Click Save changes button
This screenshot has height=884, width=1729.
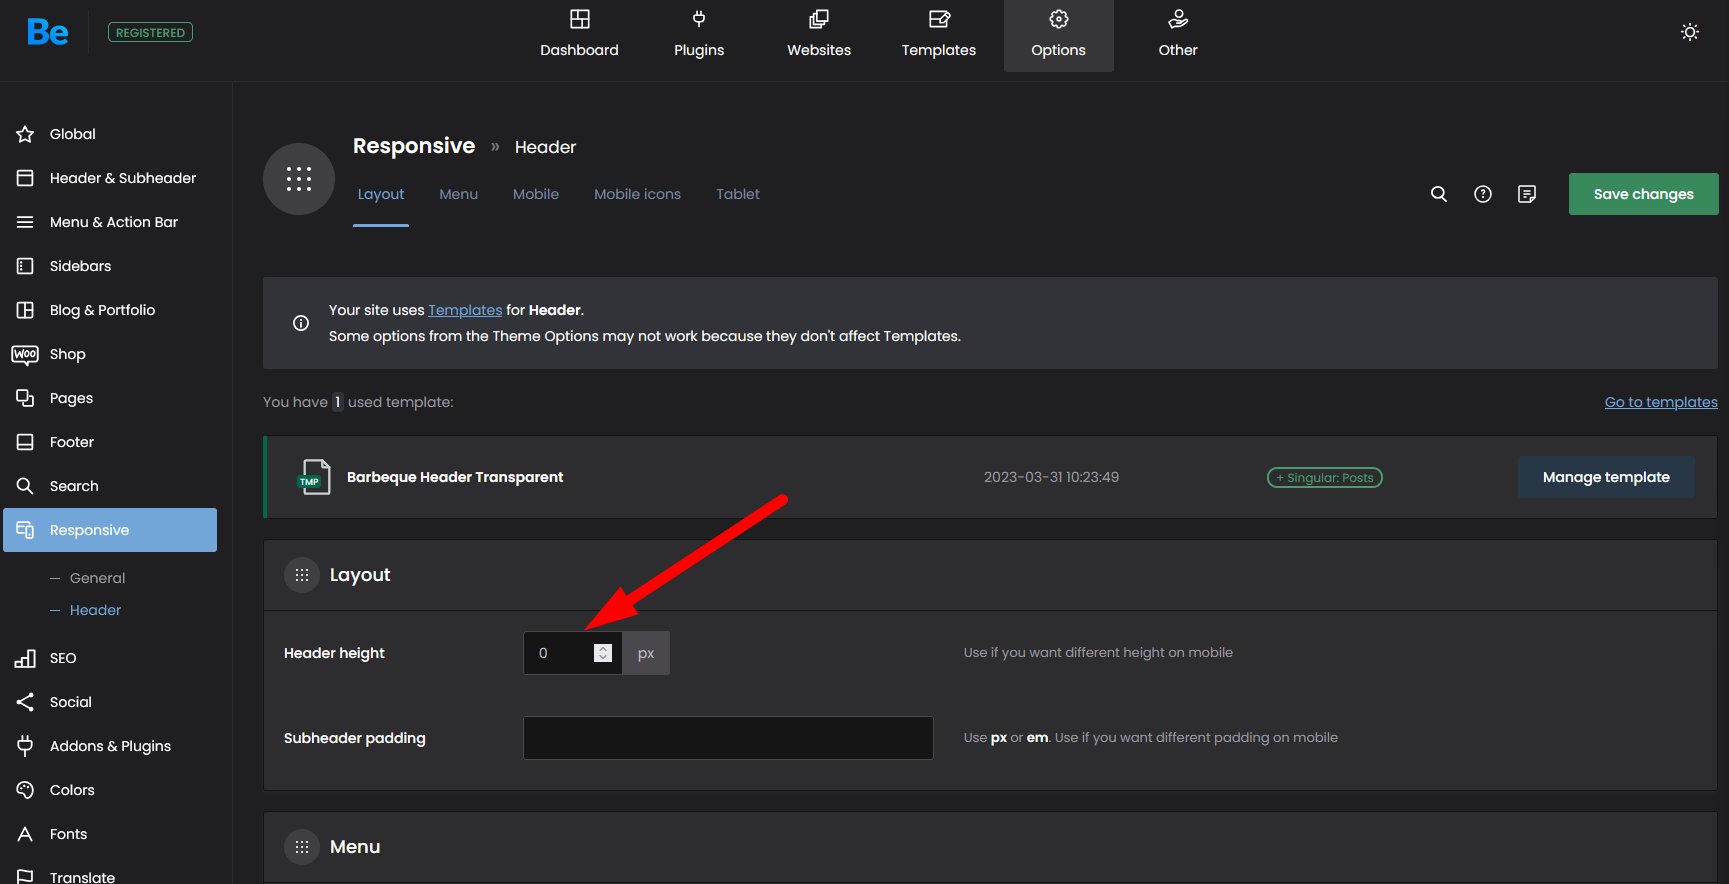click(x=1644, y=194)
